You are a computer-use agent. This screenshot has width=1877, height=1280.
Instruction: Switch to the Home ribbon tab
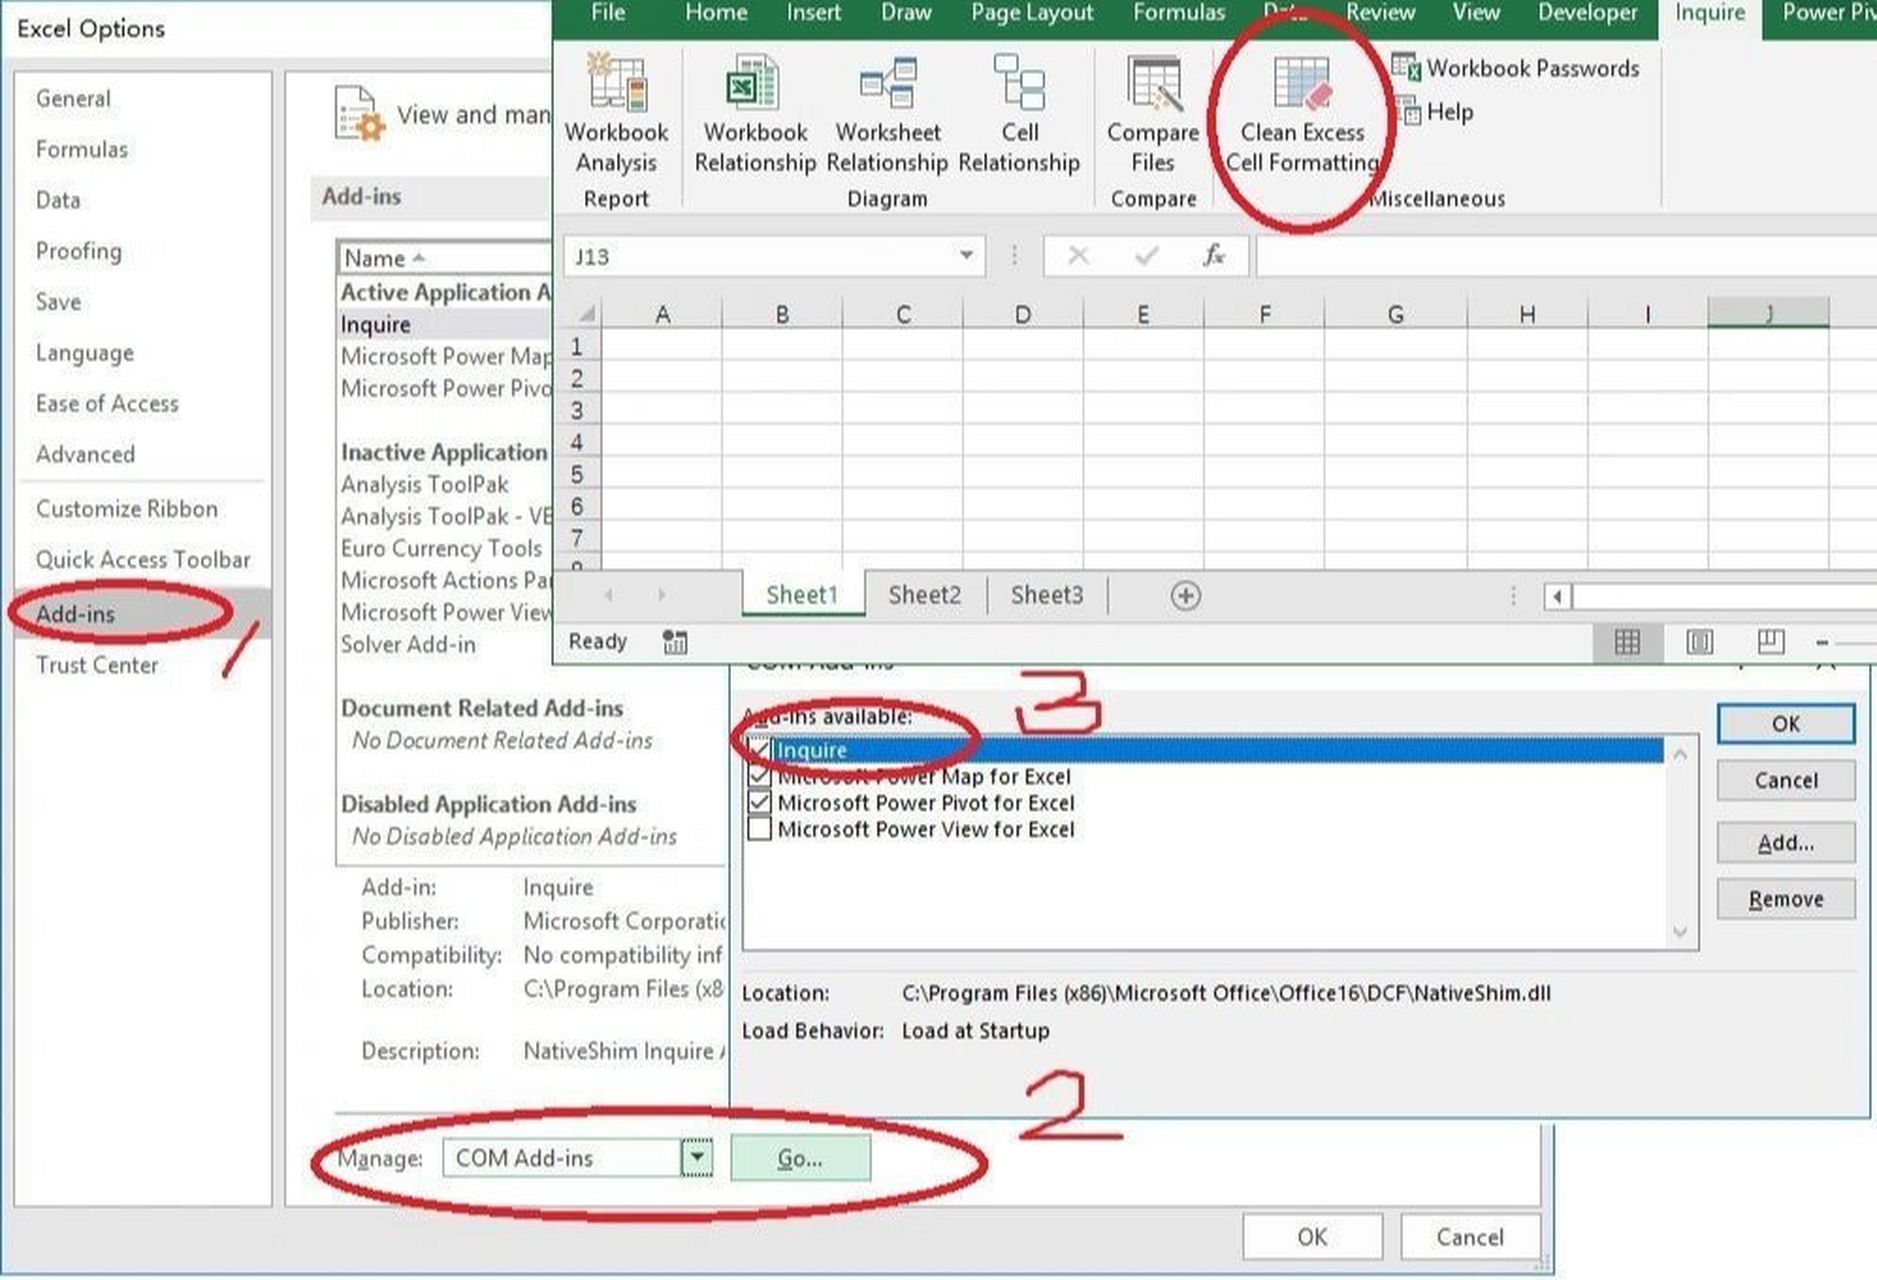click(716, 13)
